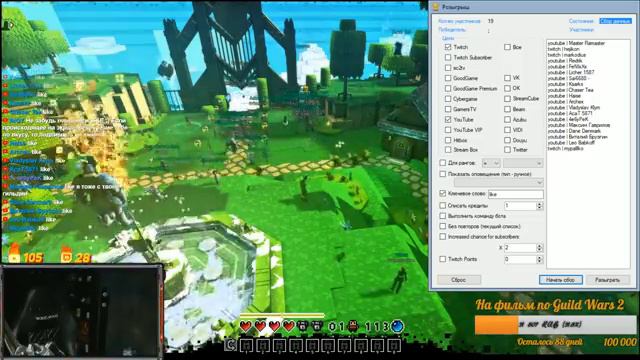Check the Все (all) checkbox

(x=507, y=47)
